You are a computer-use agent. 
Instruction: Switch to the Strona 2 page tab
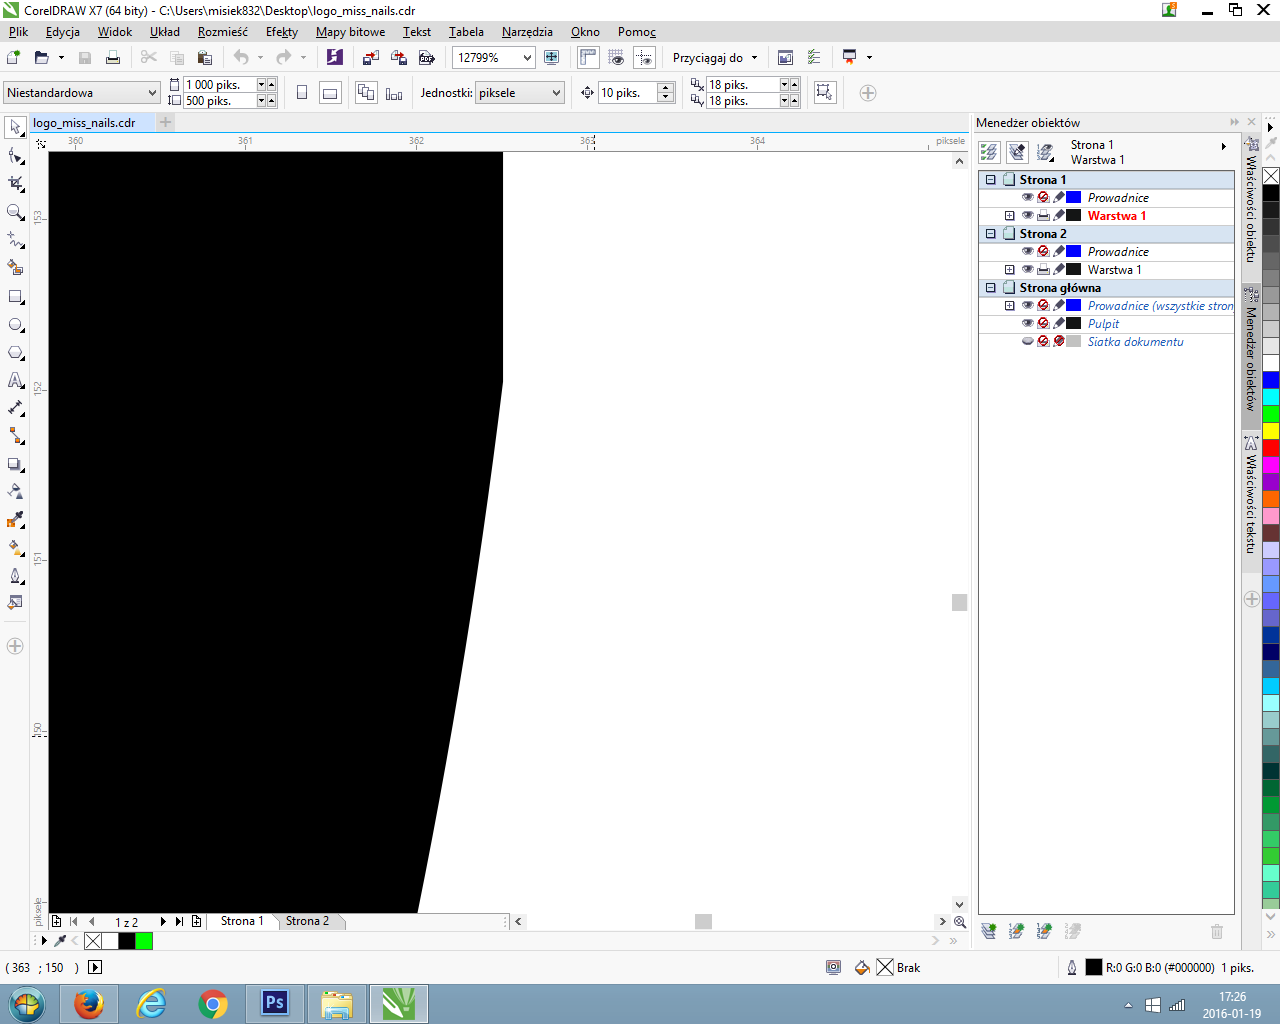[x=307, y=921]
